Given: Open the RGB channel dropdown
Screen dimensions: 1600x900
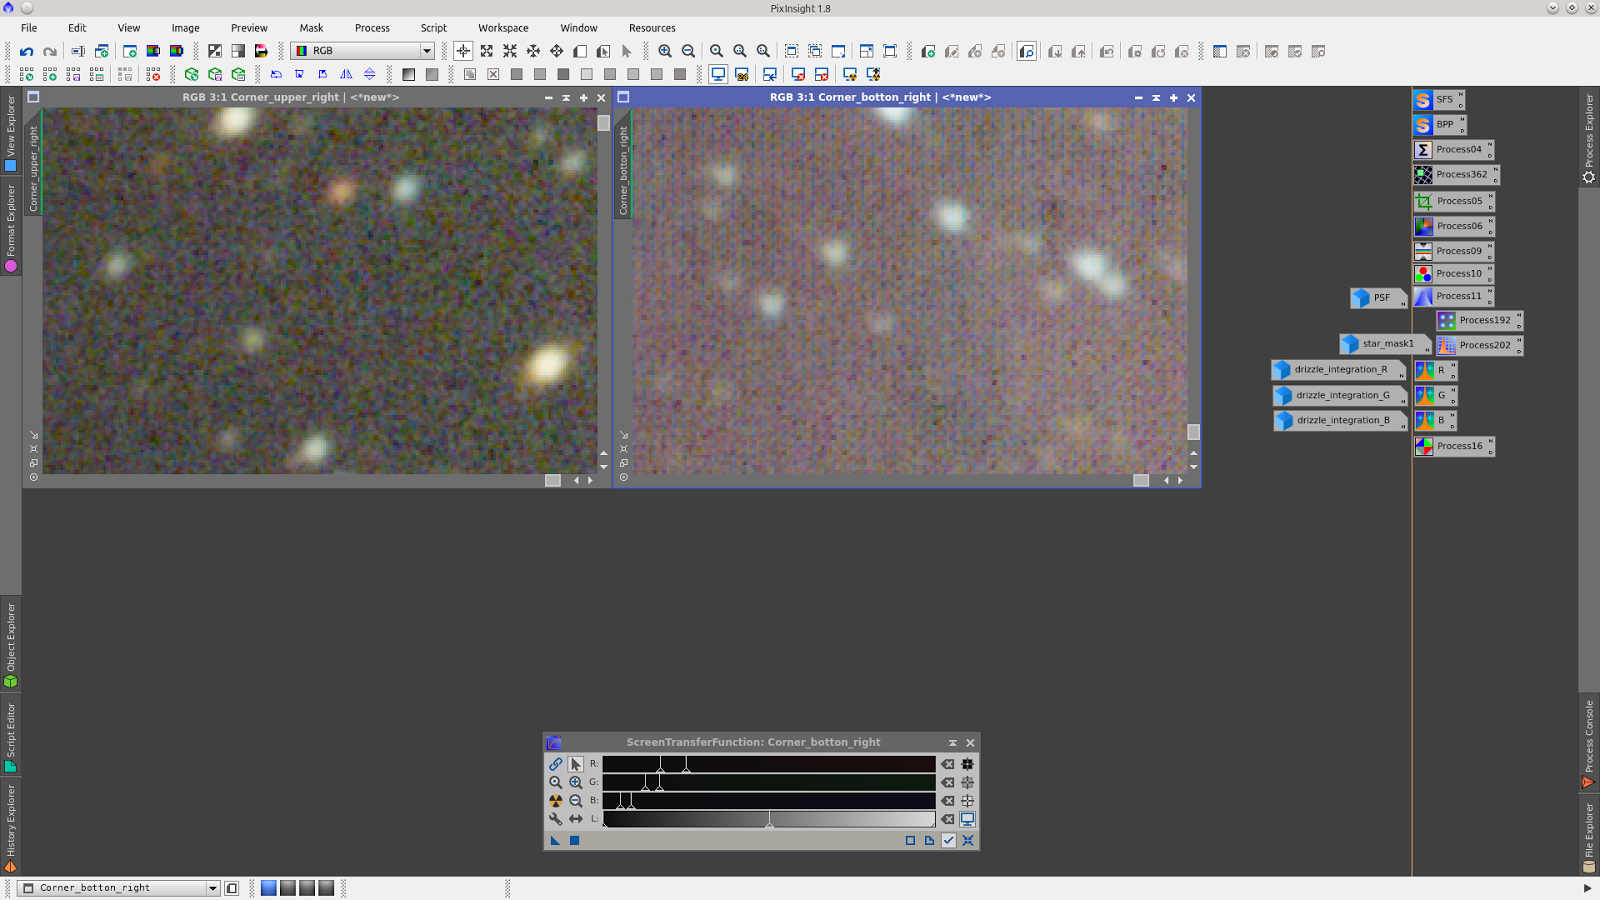Looking at the screenshot, I should tap(363, 51).
